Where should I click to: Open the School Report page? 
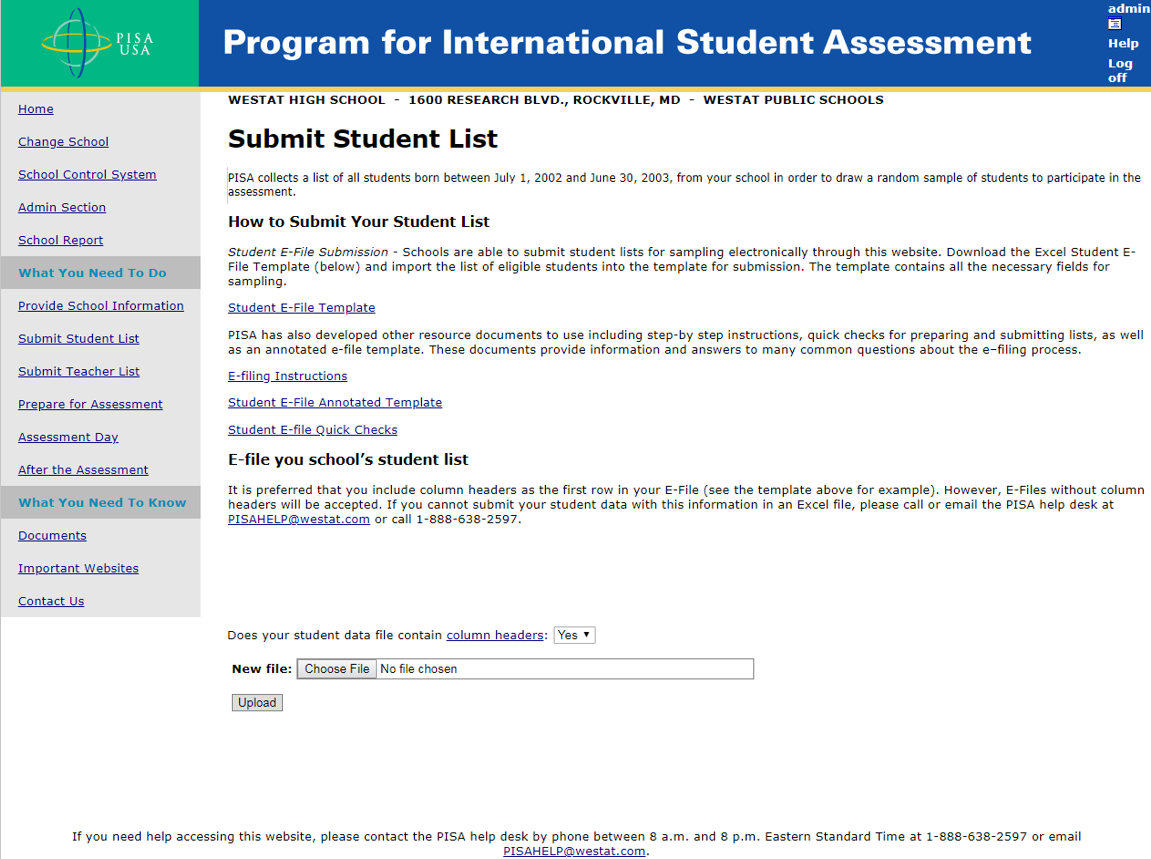(60, 240)
